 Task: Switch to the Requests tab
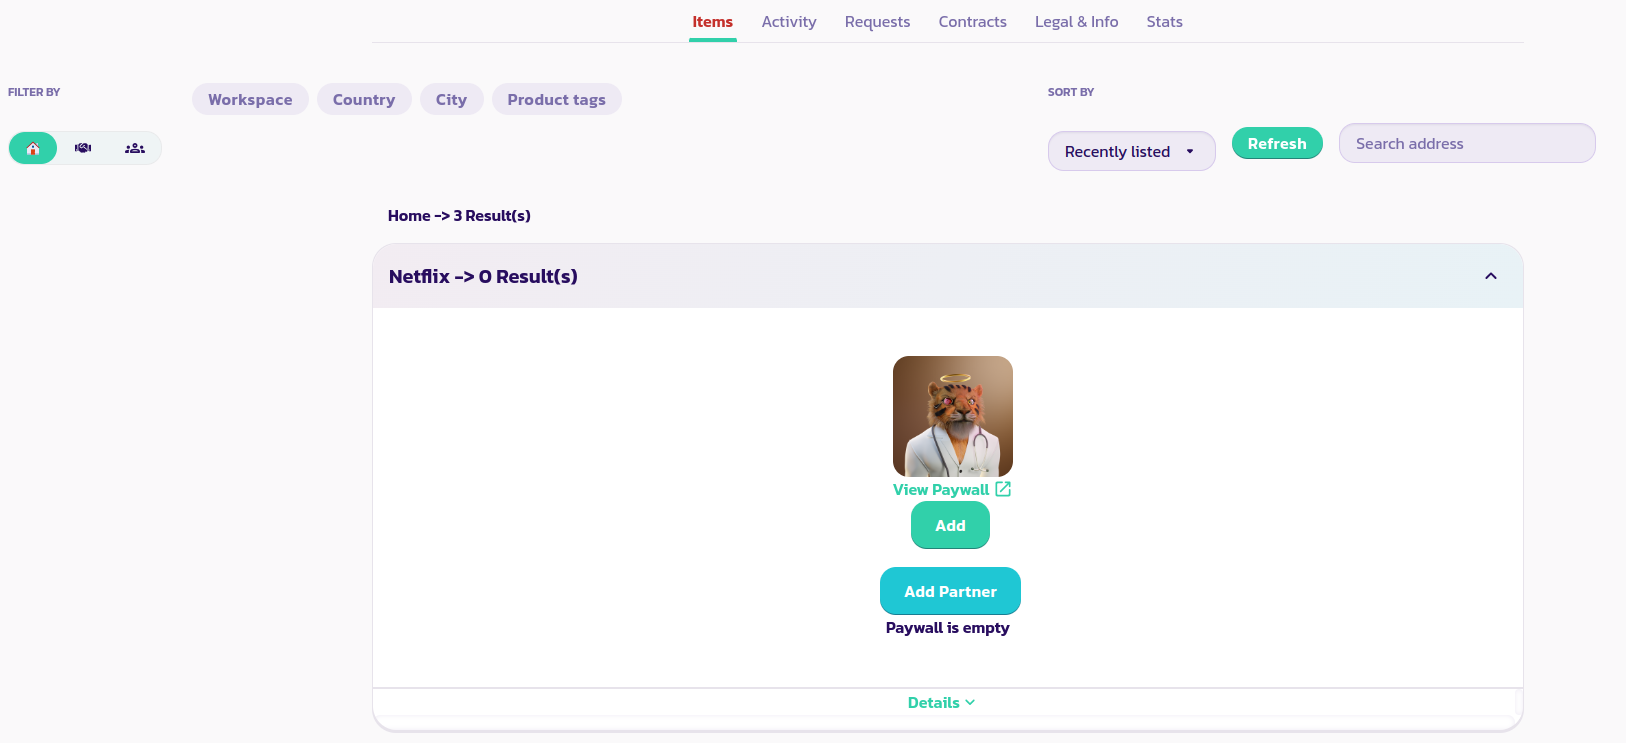[877, 22]
